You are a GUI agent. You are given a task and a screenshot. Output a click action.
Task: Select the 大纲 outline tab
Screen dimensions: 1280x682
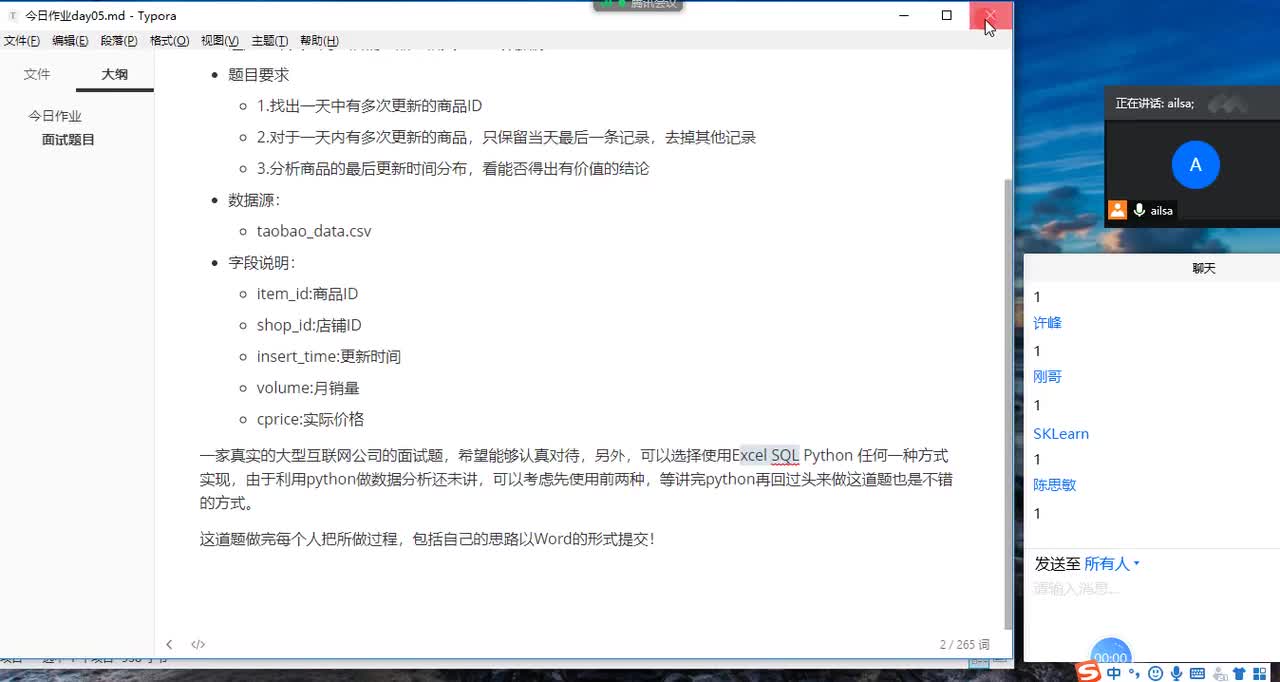tap(115, 74)
